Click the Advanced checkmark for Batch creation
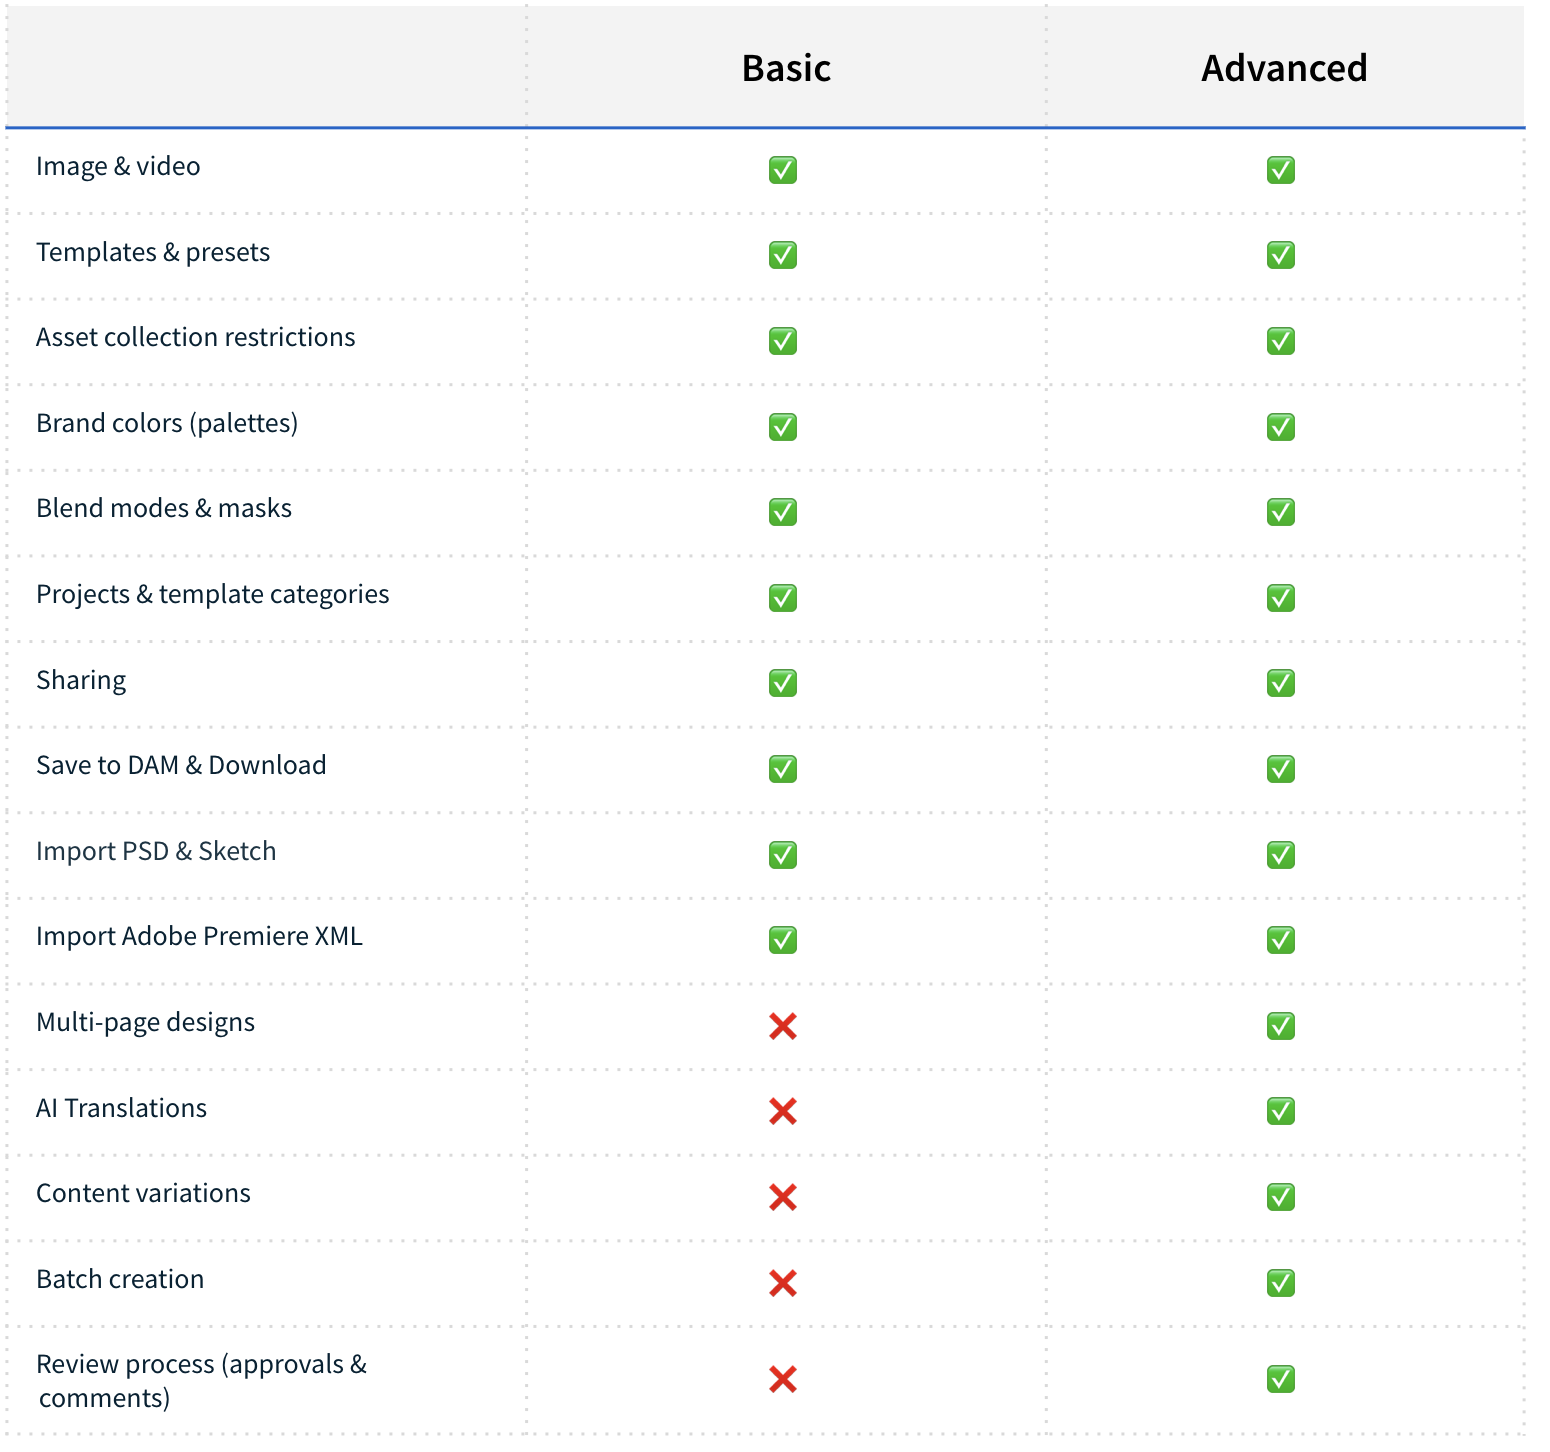The height and width of the screenshot is (1452, 1550). (1281, 1283)
